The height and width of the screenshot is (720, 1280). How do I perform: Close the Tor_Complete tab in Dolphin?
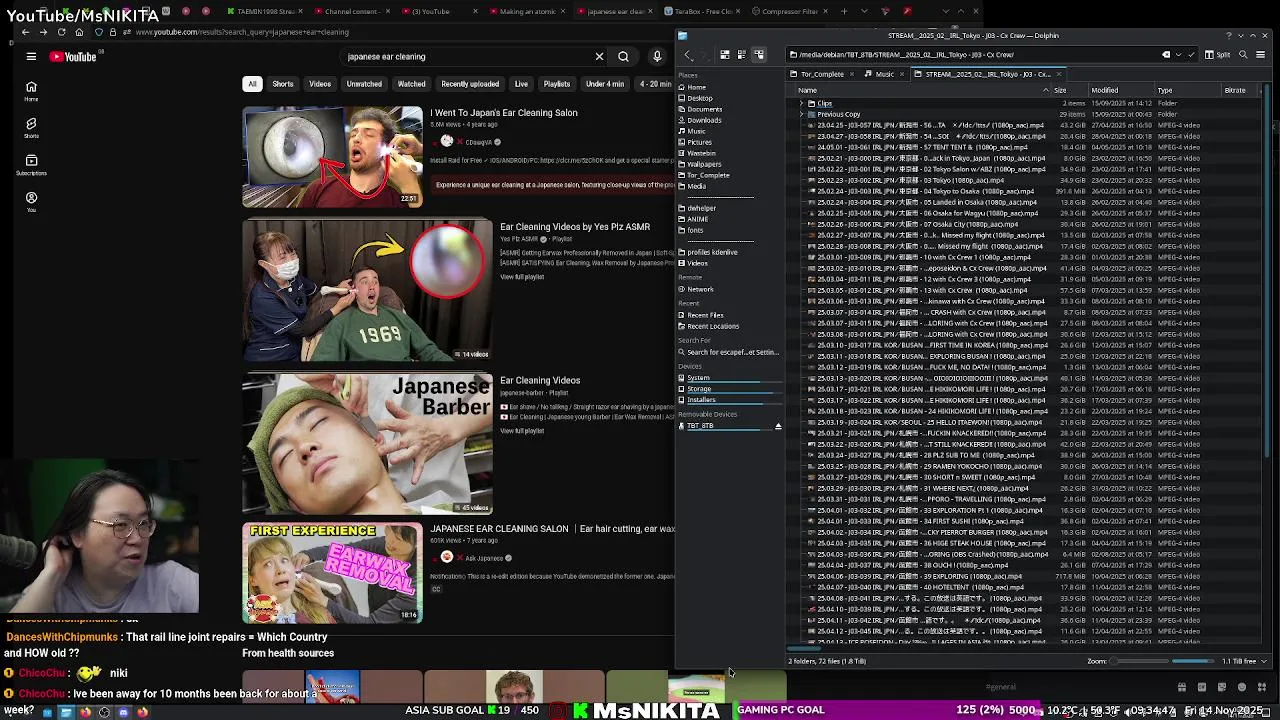853,74
